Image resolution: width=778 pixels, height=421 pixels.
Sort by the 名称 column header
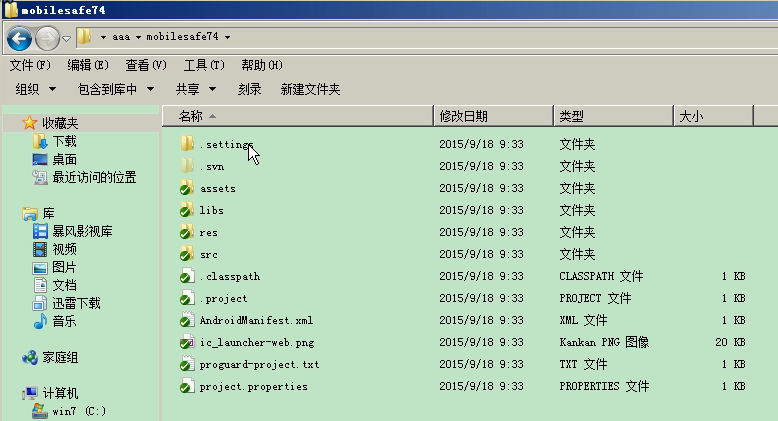298,116
